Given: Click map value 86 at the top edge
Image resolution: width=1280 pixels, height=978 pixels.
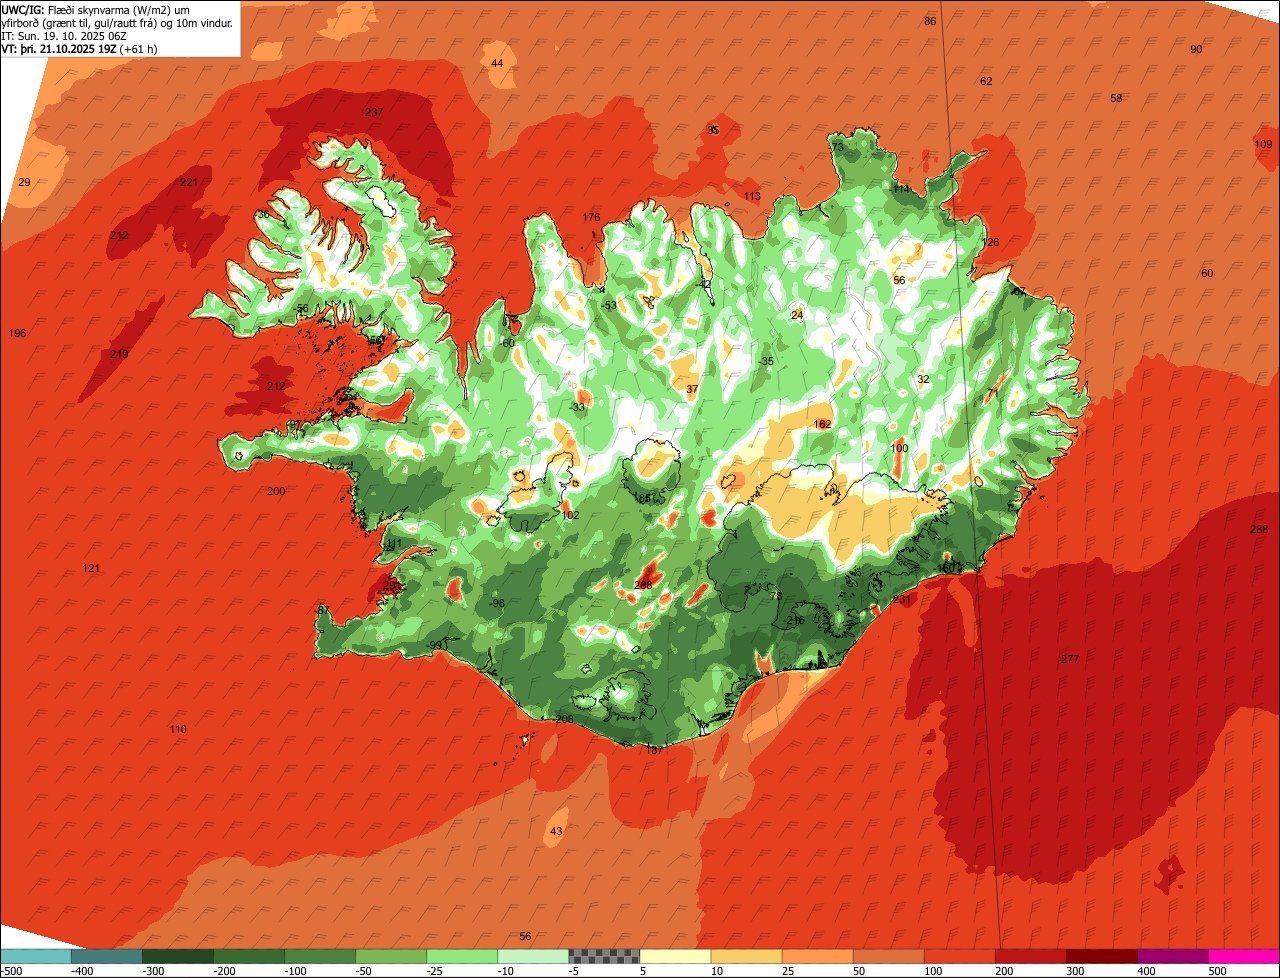Looking at the screenshot, I should (930, 21).
